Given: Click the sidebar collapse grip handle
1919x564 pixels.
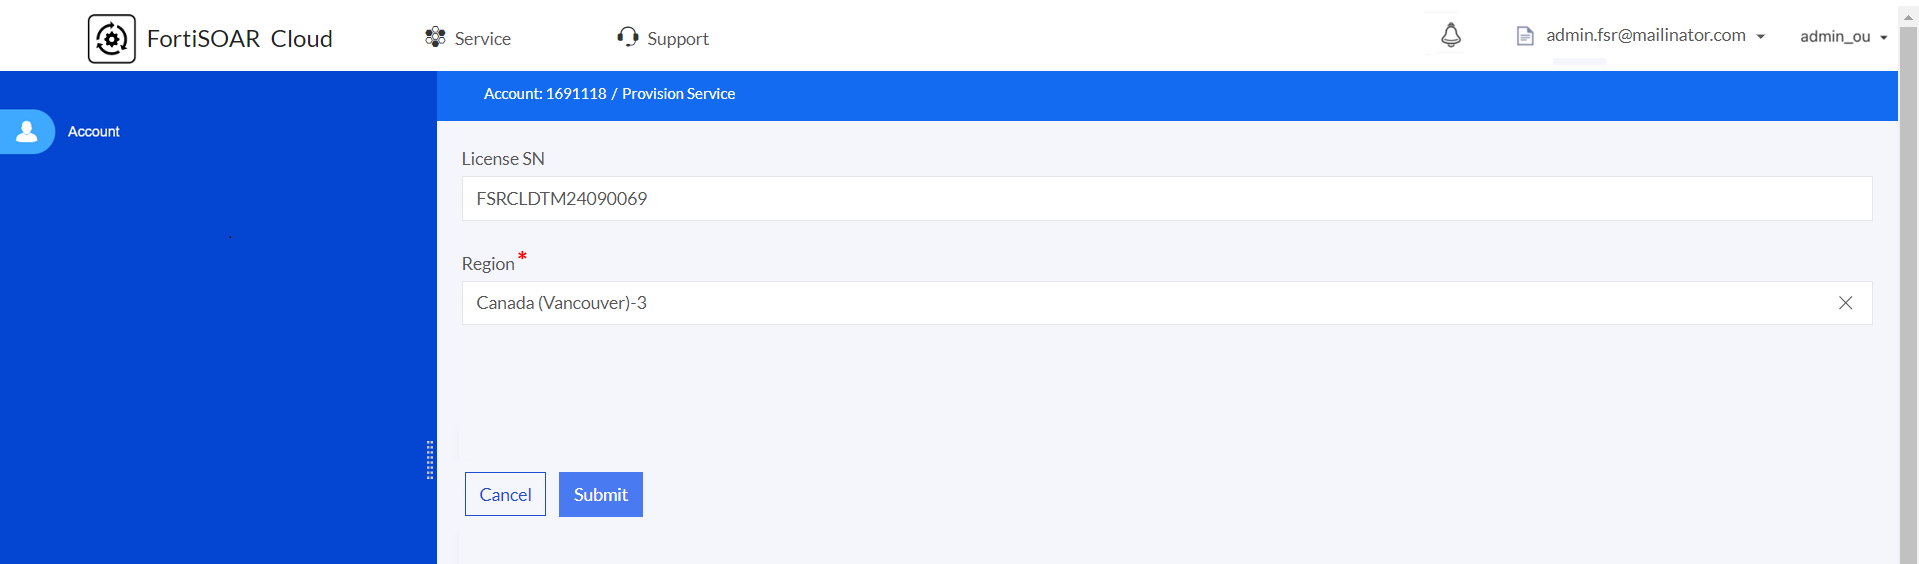Looking at the screenshot, I should click(430, 460).
